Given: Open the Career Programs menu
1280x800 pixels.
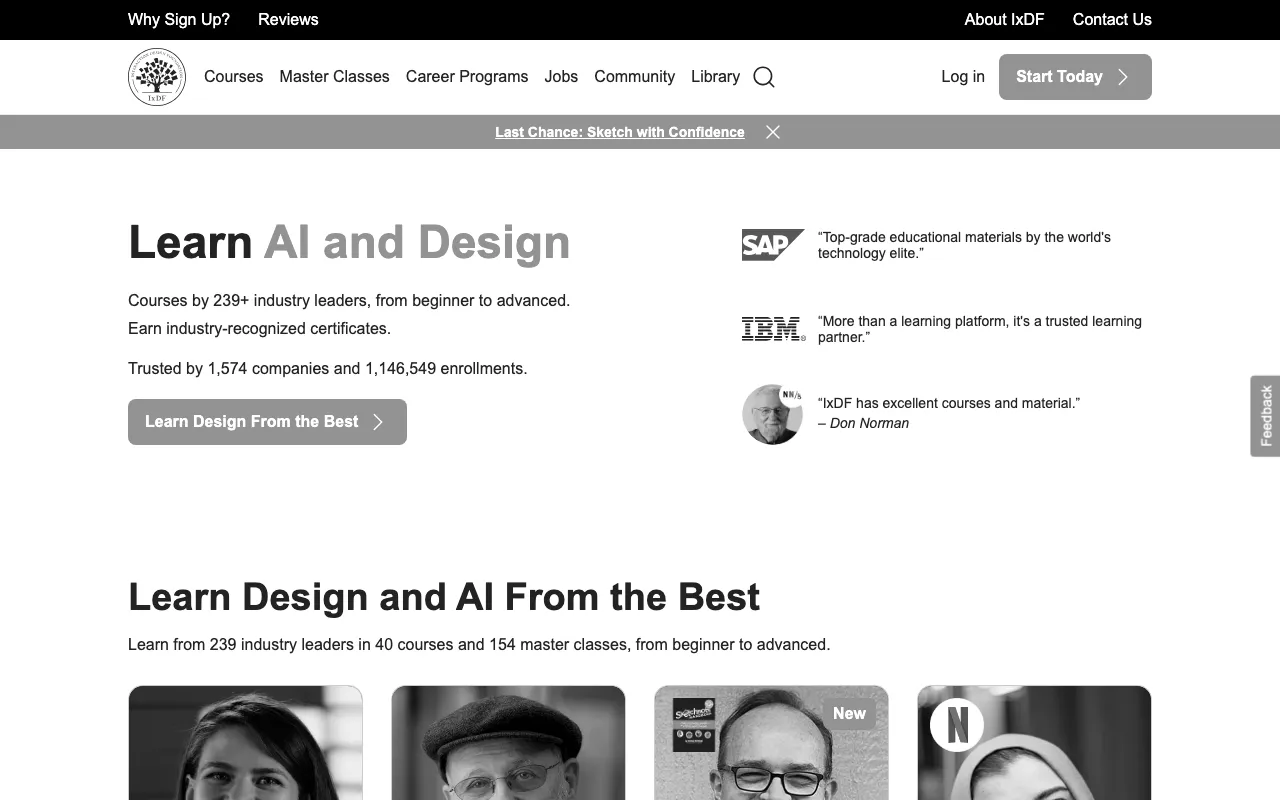Looking at the screenshot, I should click(467, 77).
